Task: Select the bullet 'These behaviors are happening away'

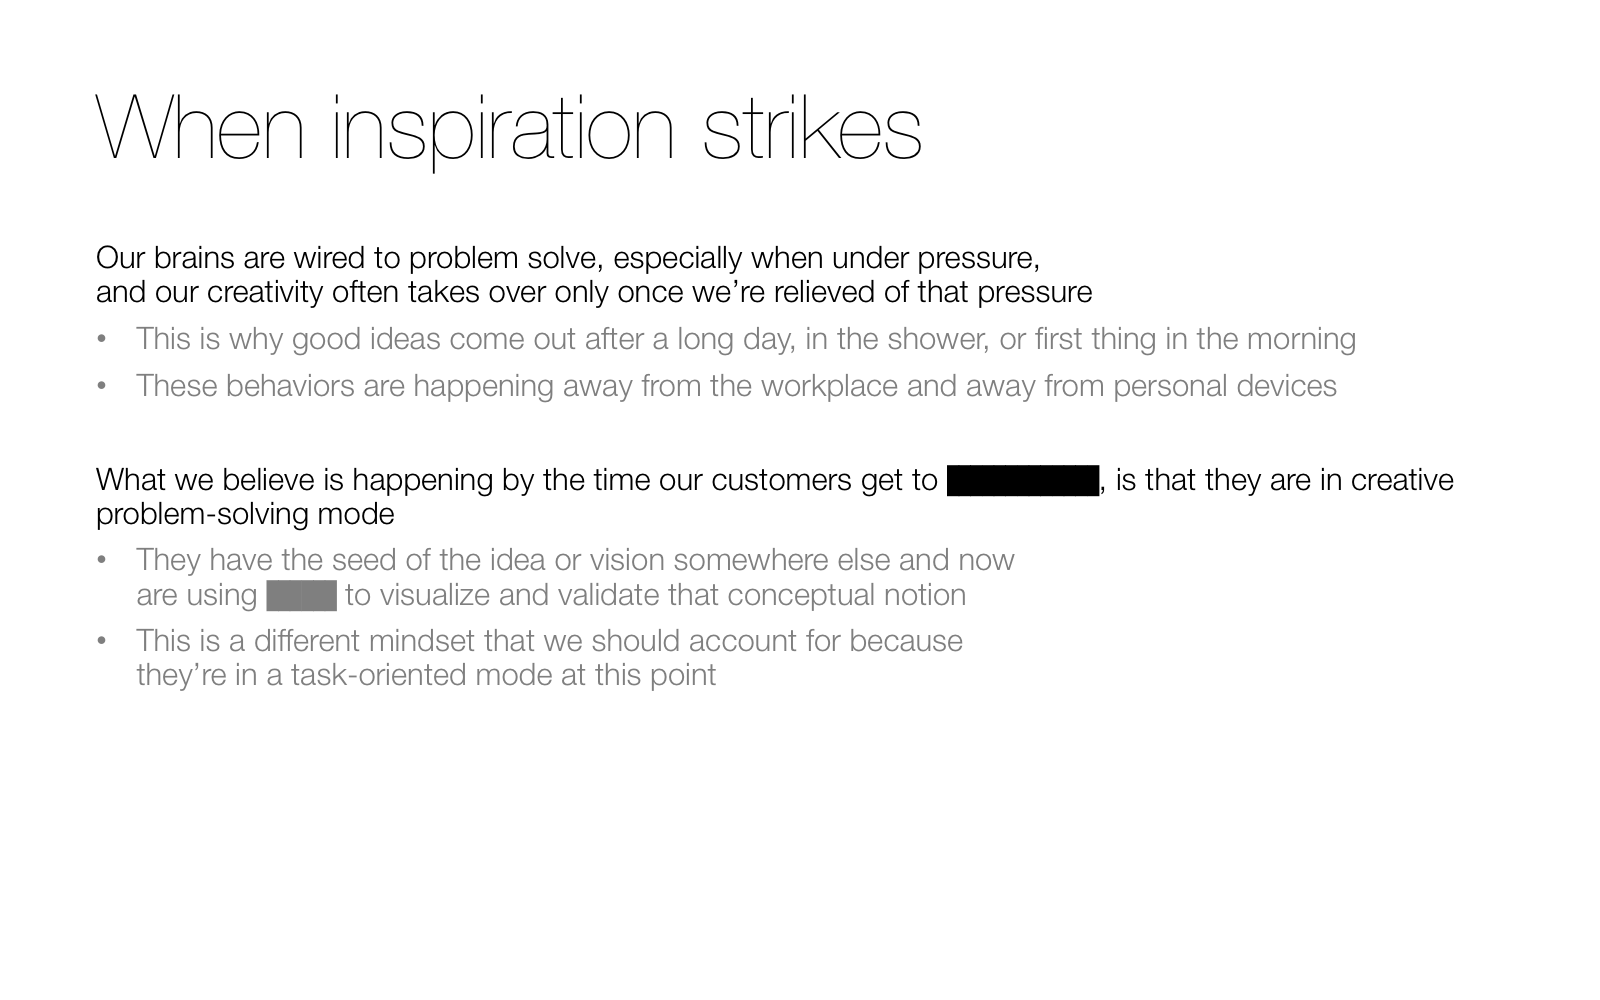Action: point(736,386)
